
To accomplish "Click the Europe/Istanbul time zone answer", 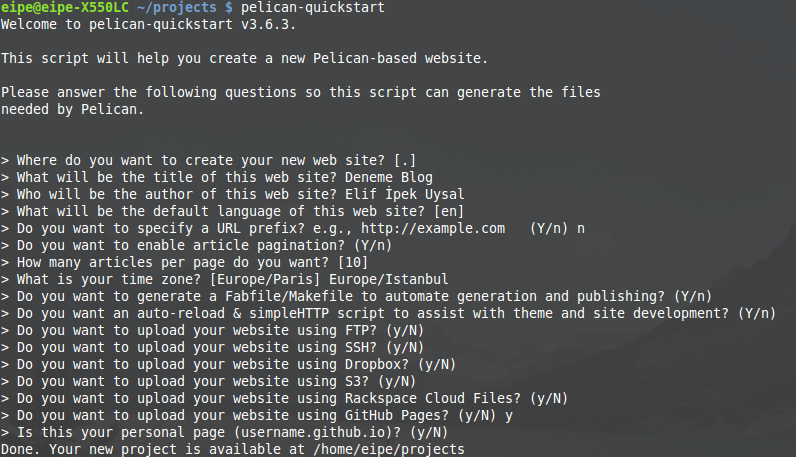I will [389, 279].
